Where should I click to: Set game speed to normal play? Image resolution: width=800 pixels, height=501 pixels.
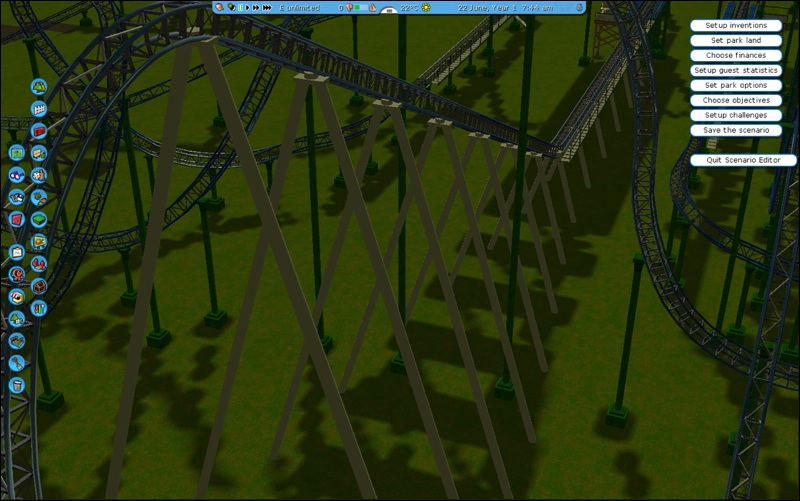click(247, 8)
